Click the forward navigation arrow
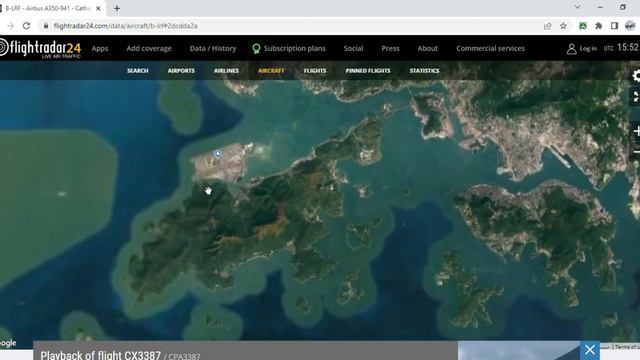This screenshot has height=360, width=640. click(11, 26)
